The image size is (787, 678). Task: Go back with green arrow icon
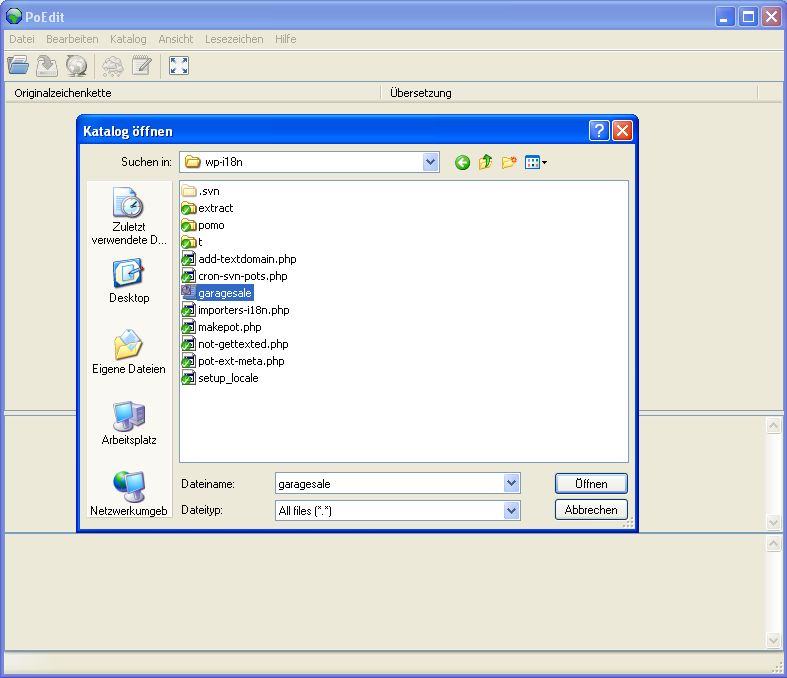462,162
